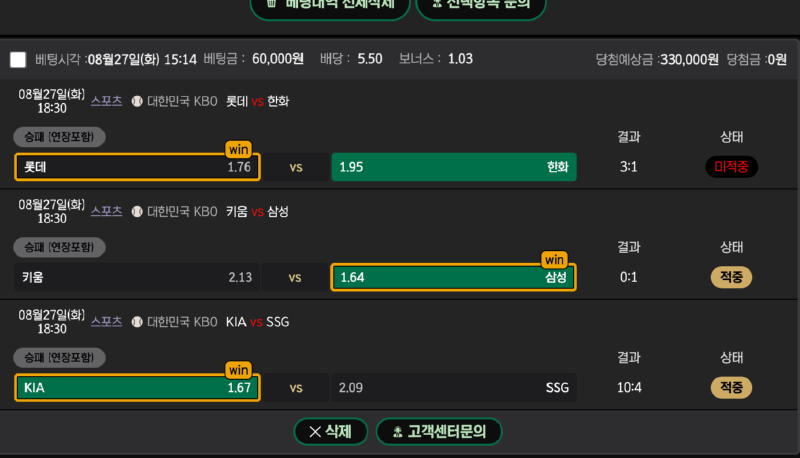This screenshot has height=458, width=800.
Task: Click the 스포츠 link for 키움 vs 삼성
Action: 106,211
